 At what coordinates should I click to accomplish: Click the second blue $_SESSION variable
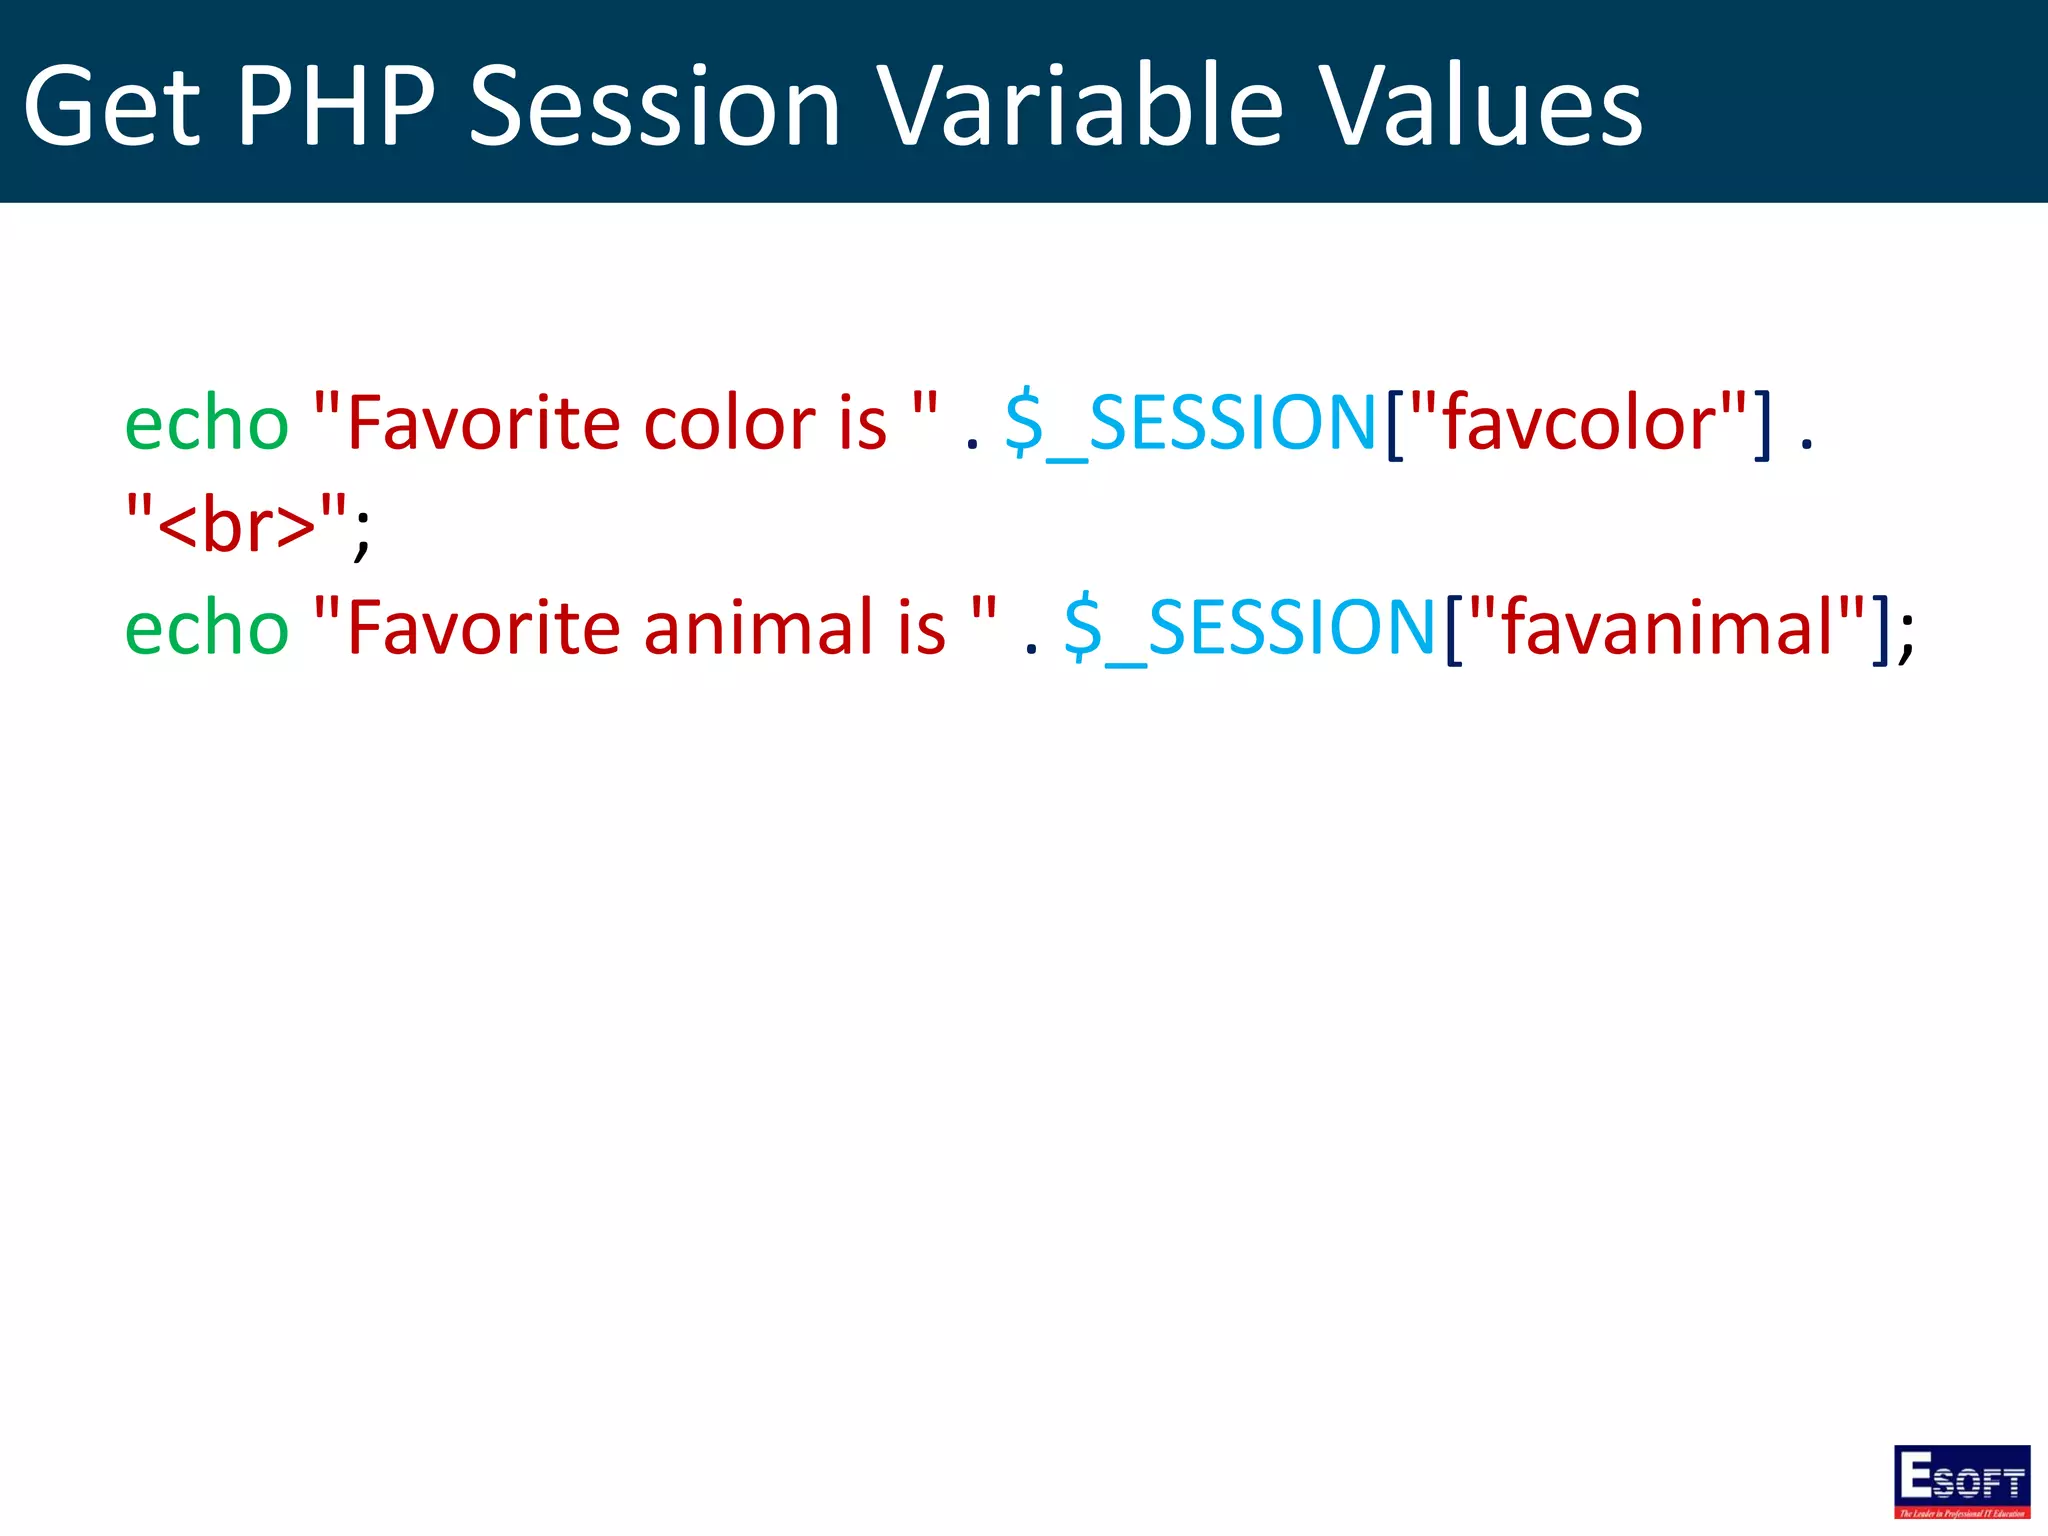pyautogui.click(x=1251, y=628)
